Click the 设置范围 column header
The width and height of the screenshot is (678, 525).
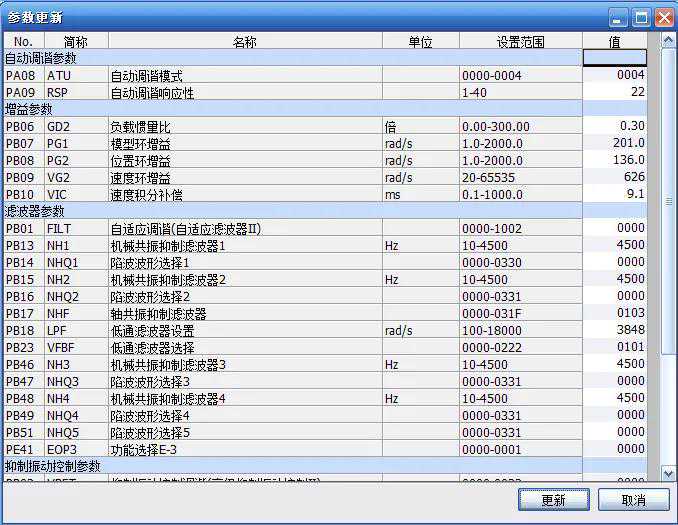(520, 42)
